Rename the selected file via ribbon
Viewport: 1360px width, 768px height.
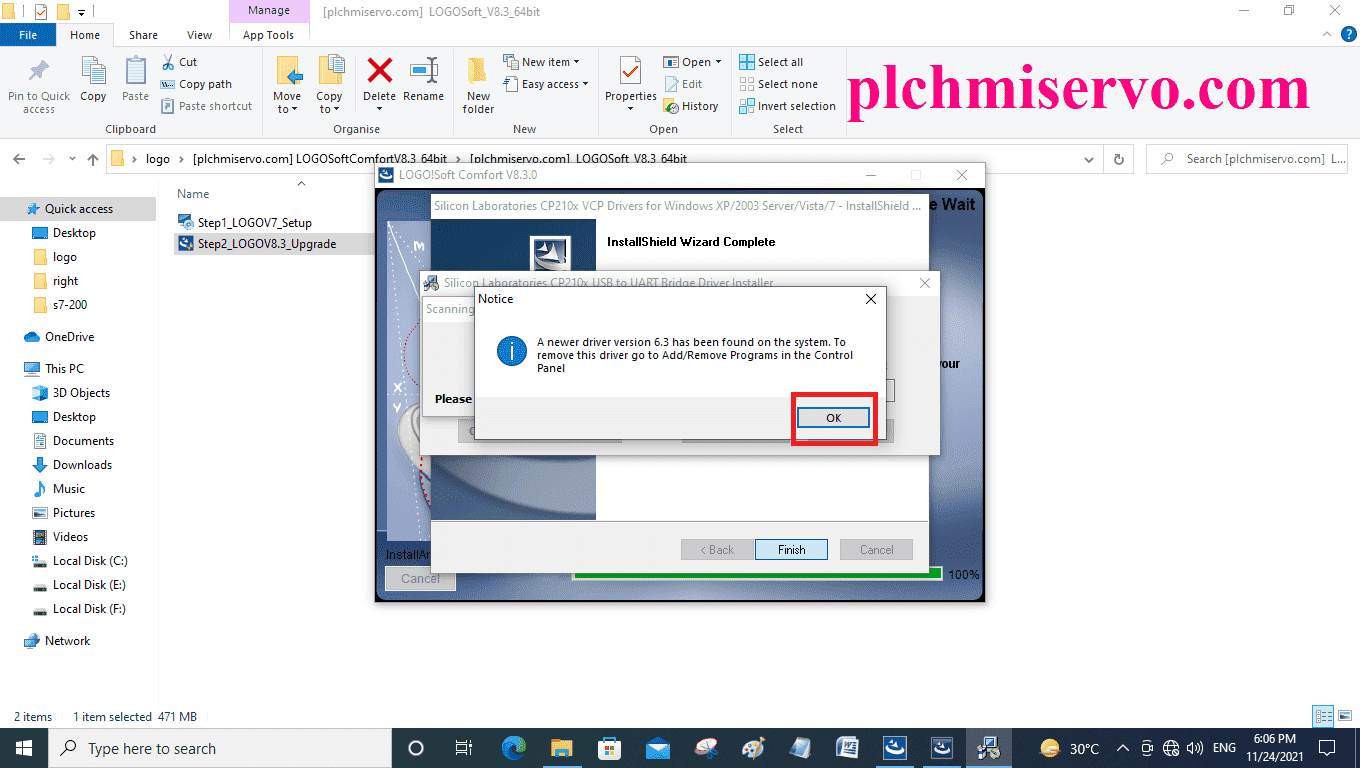click(423, 80)
